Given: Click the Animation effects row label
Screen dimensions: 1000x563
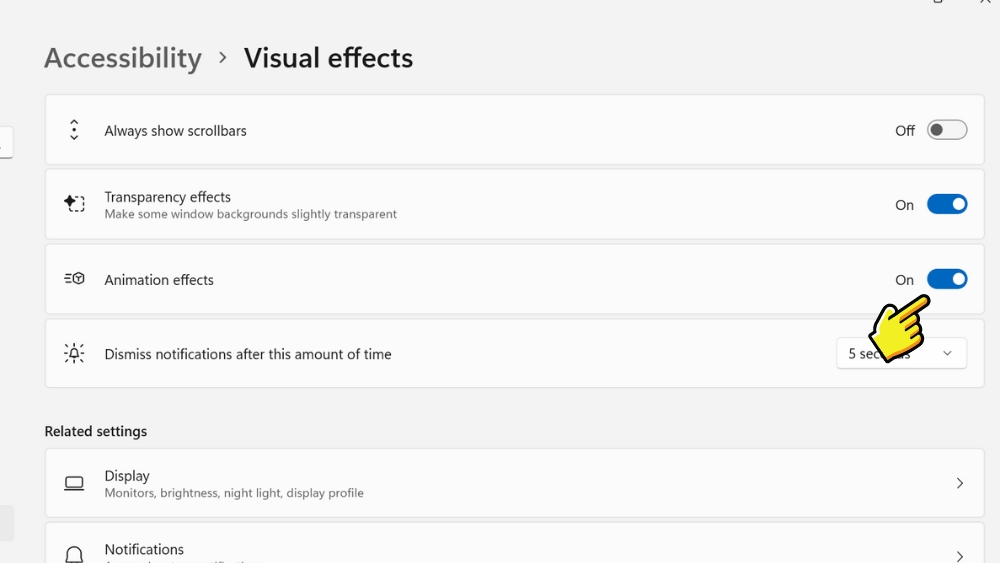Looking at the screenshot, I should pyautogui.click(x=159, y=280).
